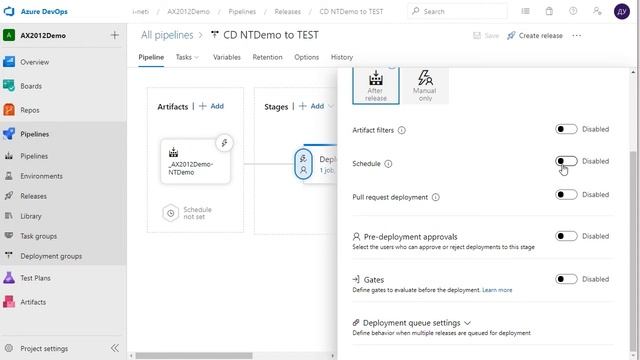Enable the Gates toggle
640x360 pixels.
coord(566,279)
